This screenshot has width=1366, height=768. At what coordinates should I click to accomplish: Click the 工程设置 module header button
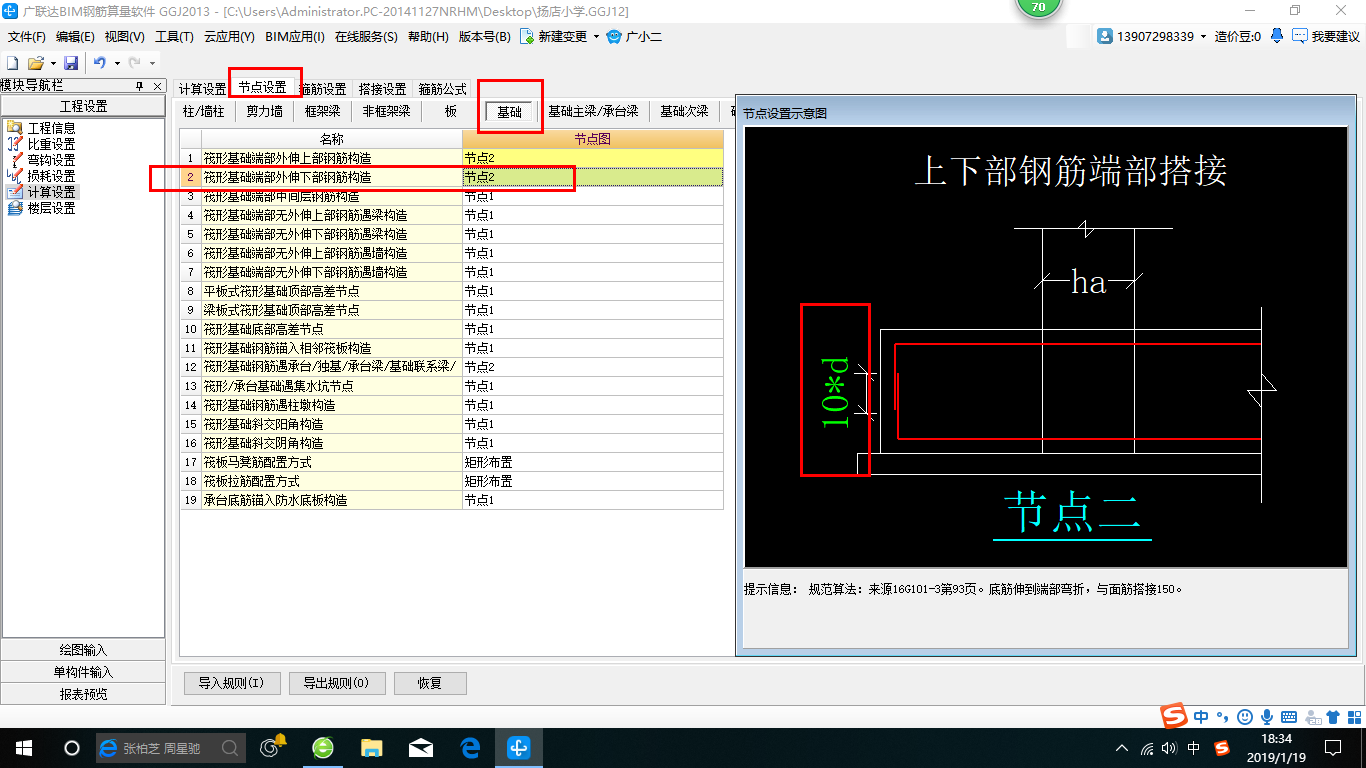click(x=83, y=106)
